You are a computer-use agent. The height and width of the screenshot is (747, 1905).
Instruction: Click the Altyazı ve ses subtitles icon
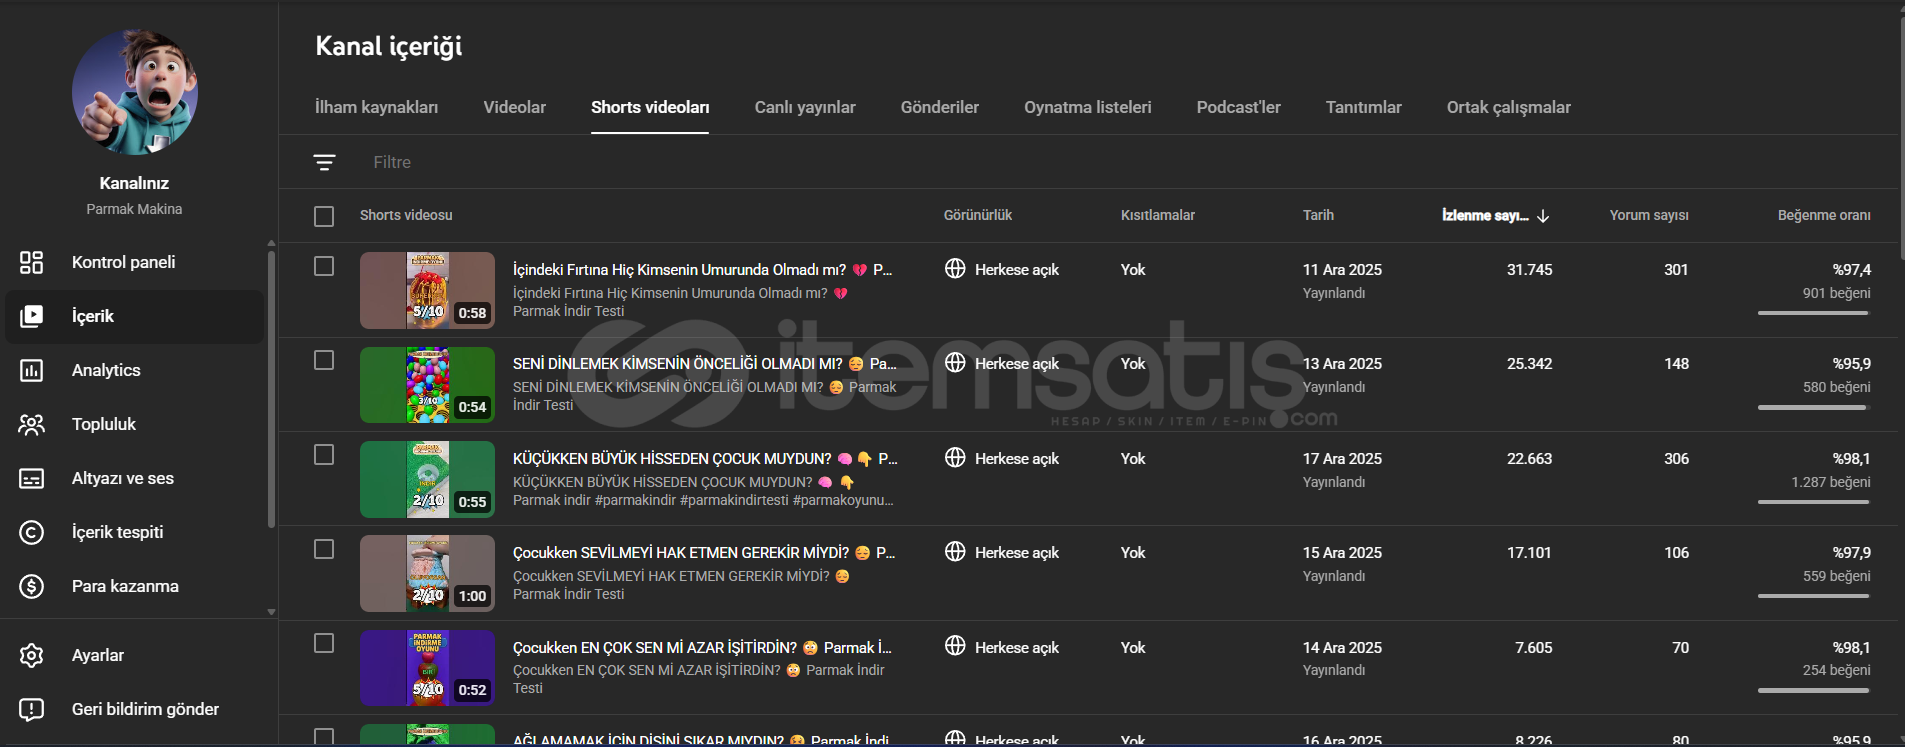(x=31, y=478)
